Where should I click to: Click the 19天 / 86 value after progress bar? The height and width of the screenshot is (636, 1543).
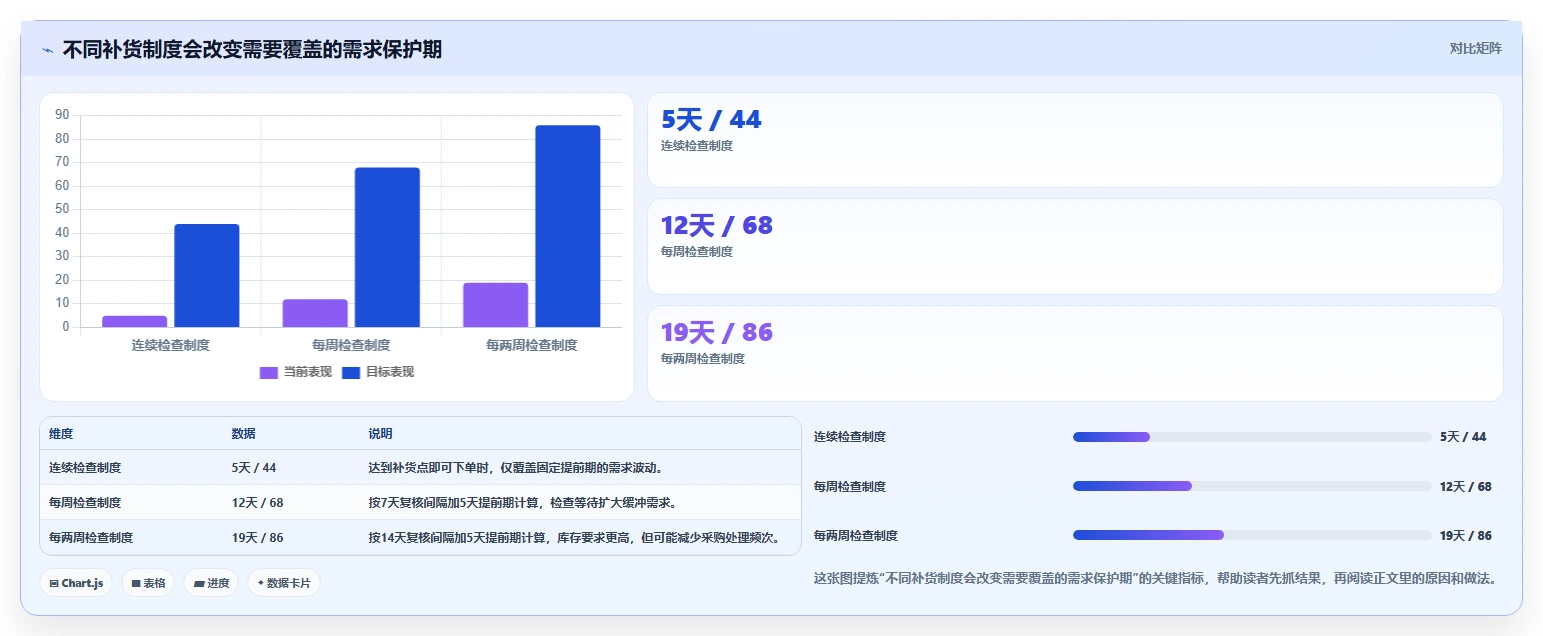click(x=1466, y=536)
